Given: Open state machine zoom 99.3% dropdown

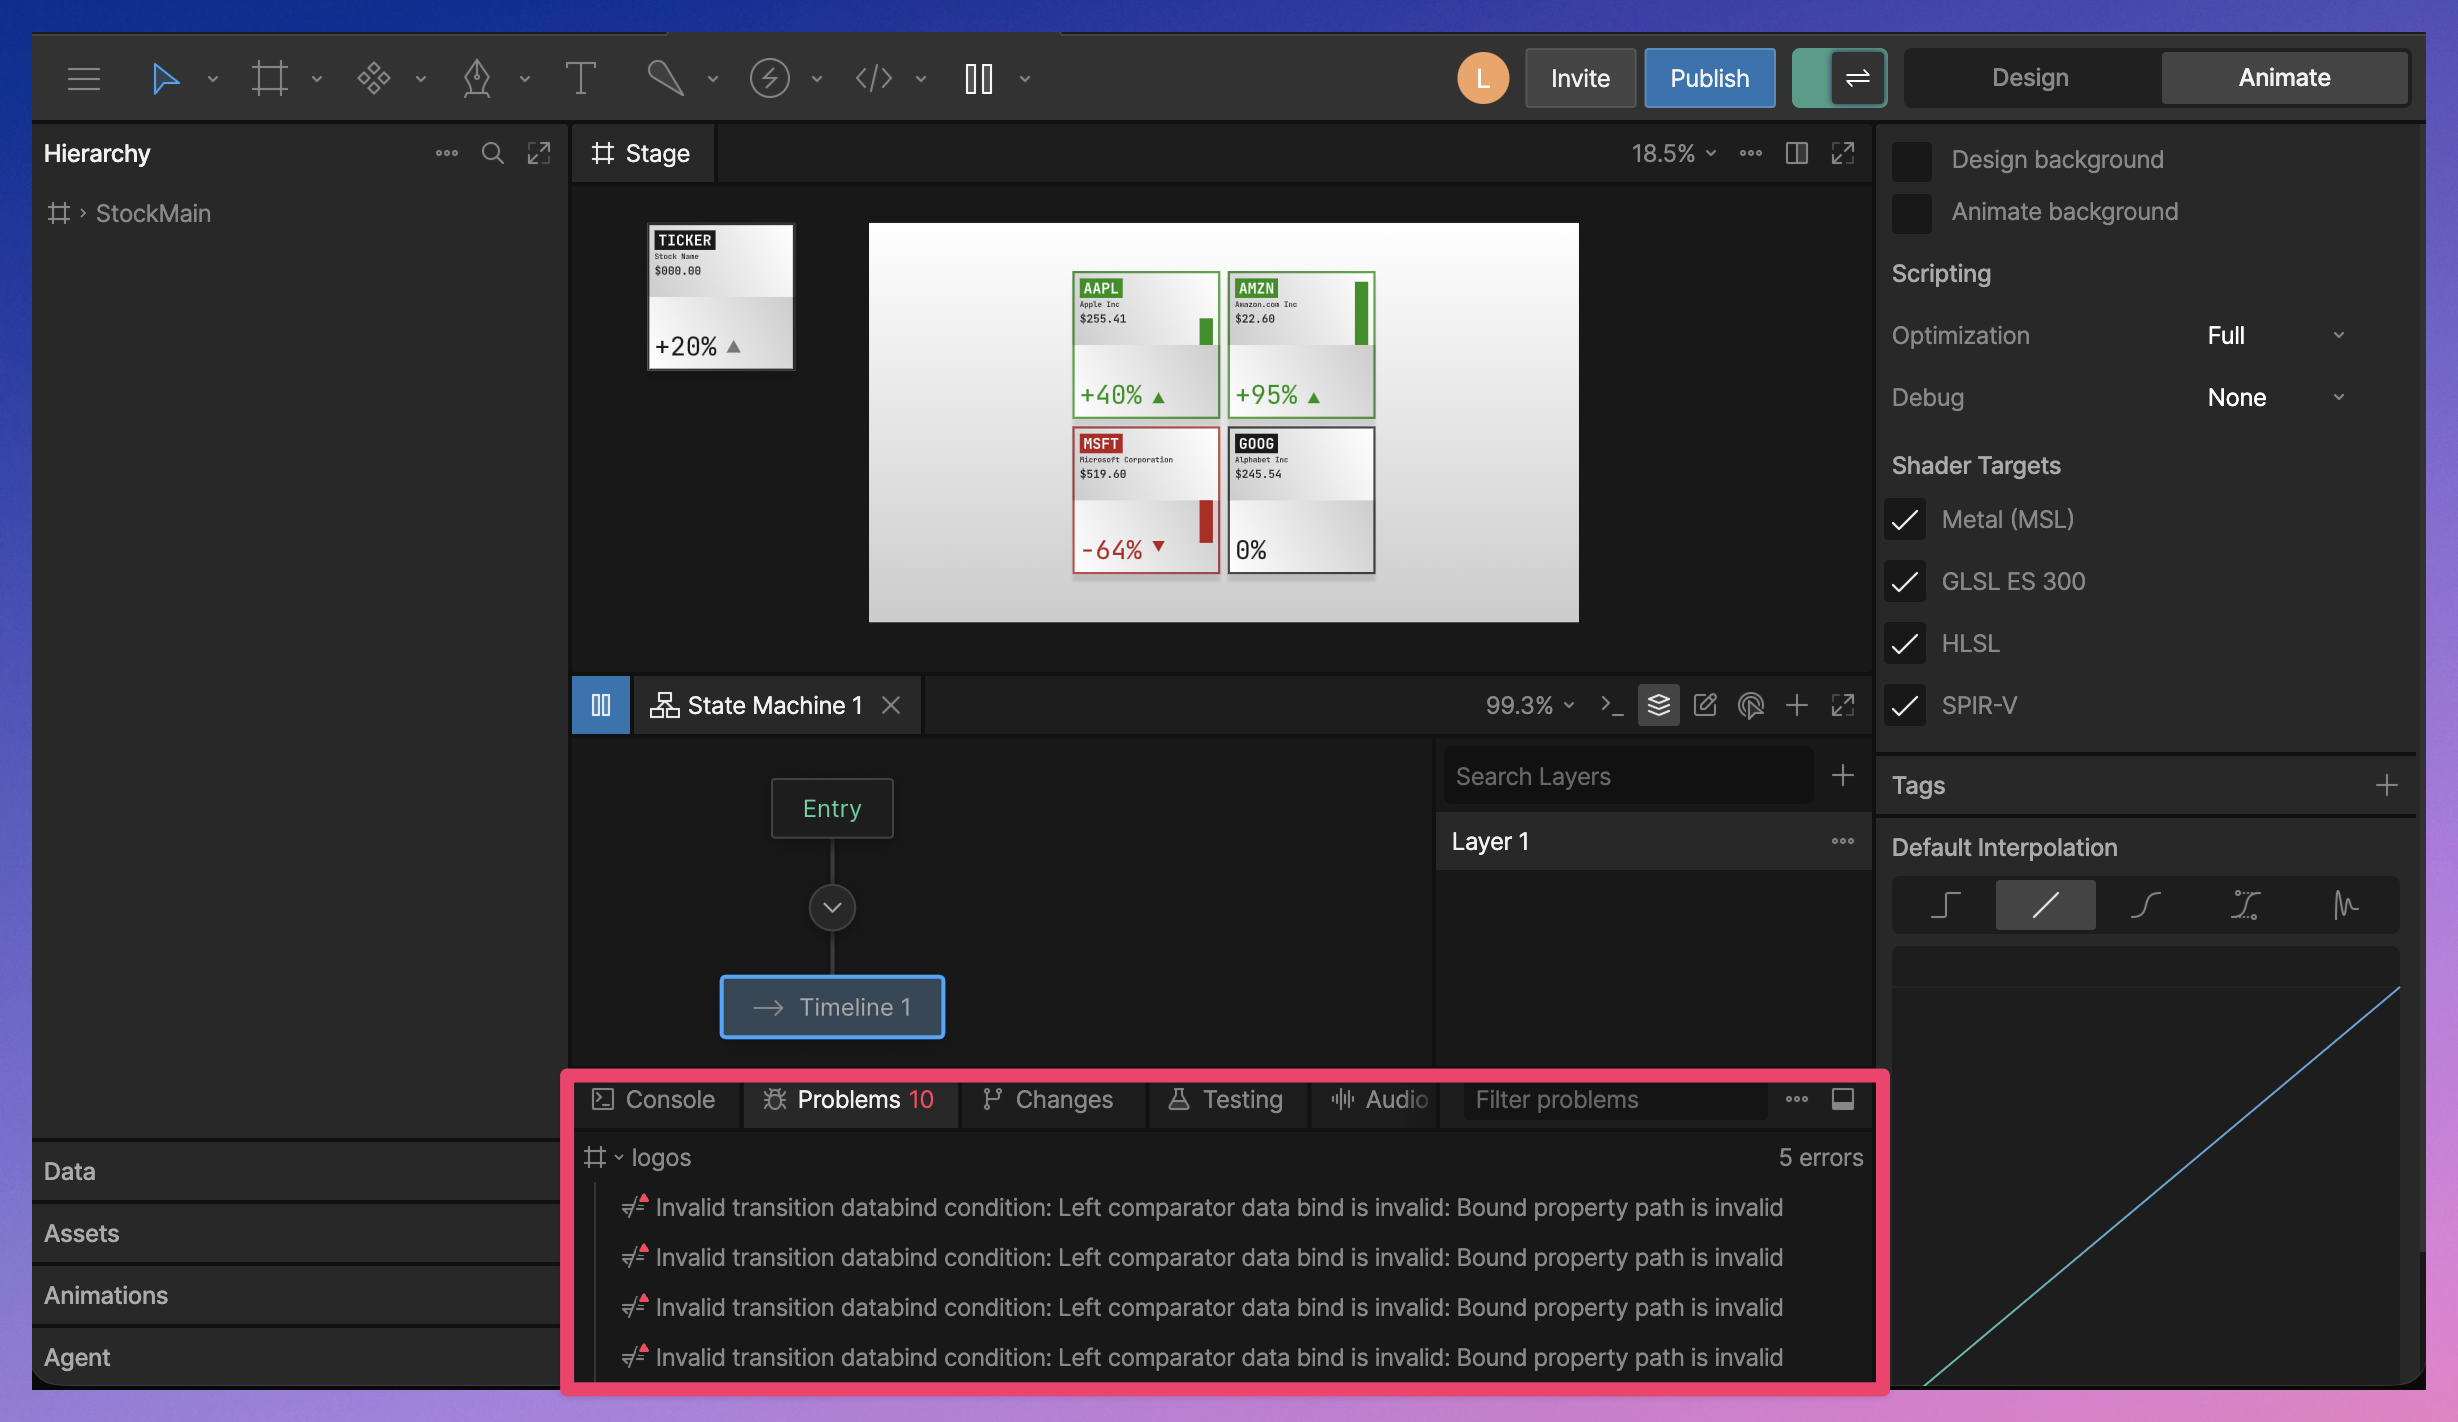Looking at the screenshot, I should (1530, 705).
